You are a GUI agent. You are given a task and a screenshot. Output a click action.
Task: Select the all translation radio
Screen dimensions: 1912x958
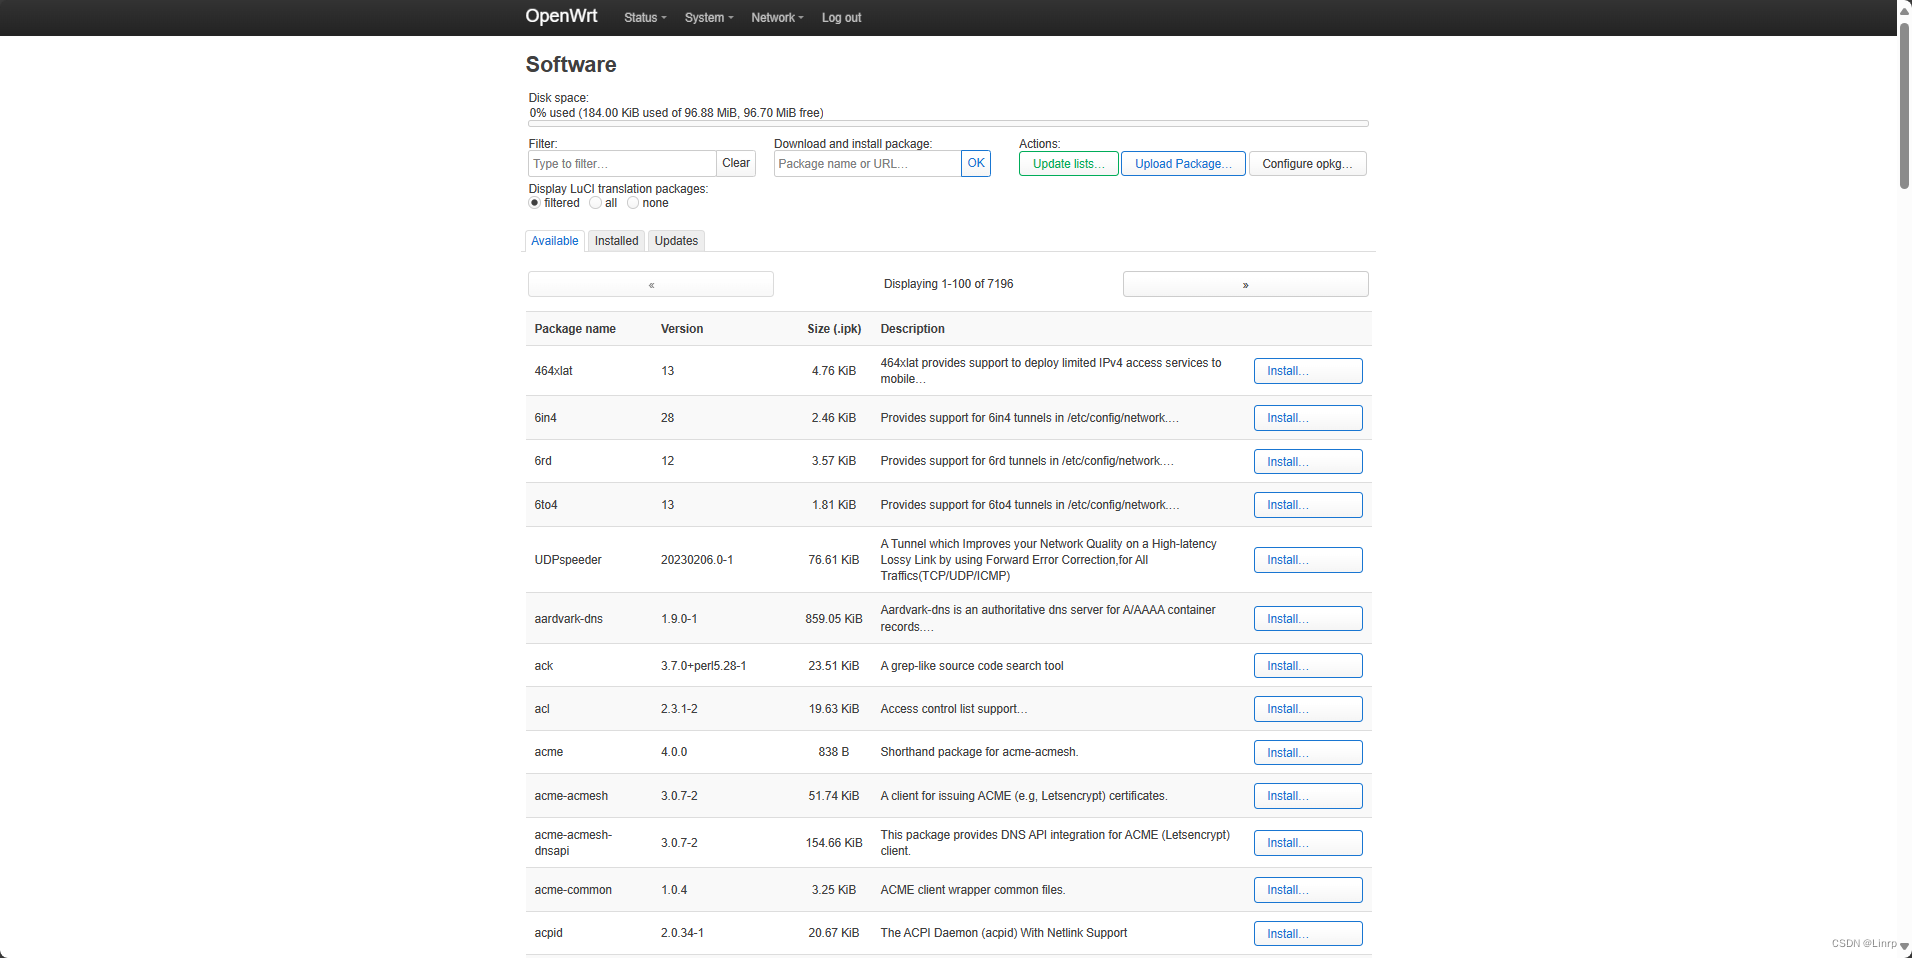pos(595,203)
